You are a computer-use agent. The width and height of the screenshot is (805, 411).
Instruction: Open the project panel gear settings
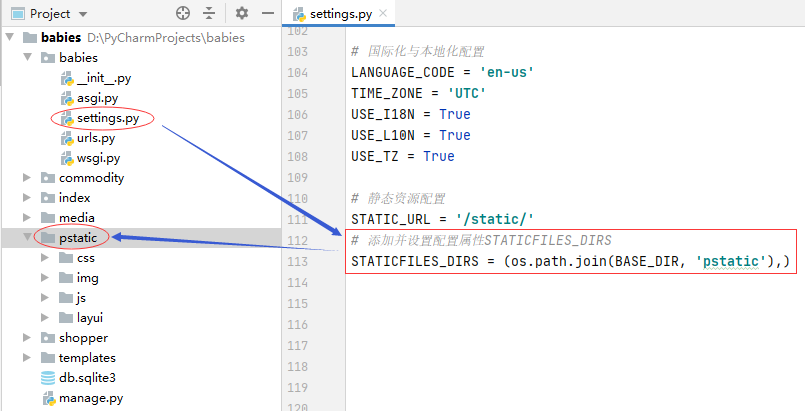242,13
